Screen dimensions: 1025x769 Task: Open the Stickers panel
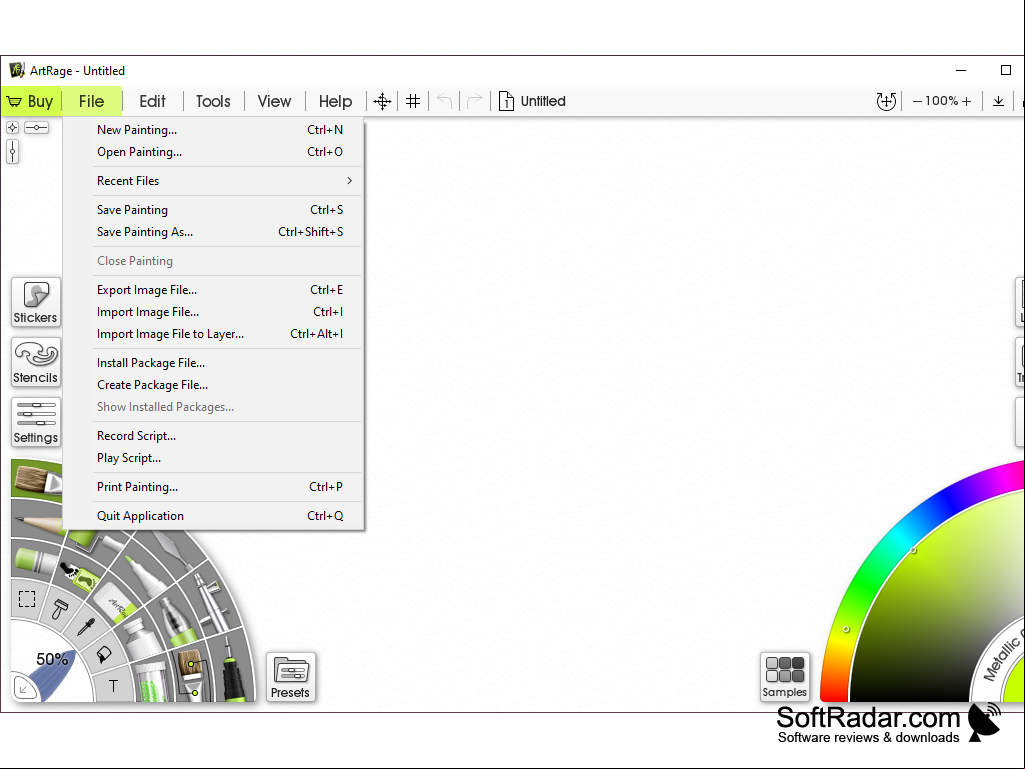point(36,302)
